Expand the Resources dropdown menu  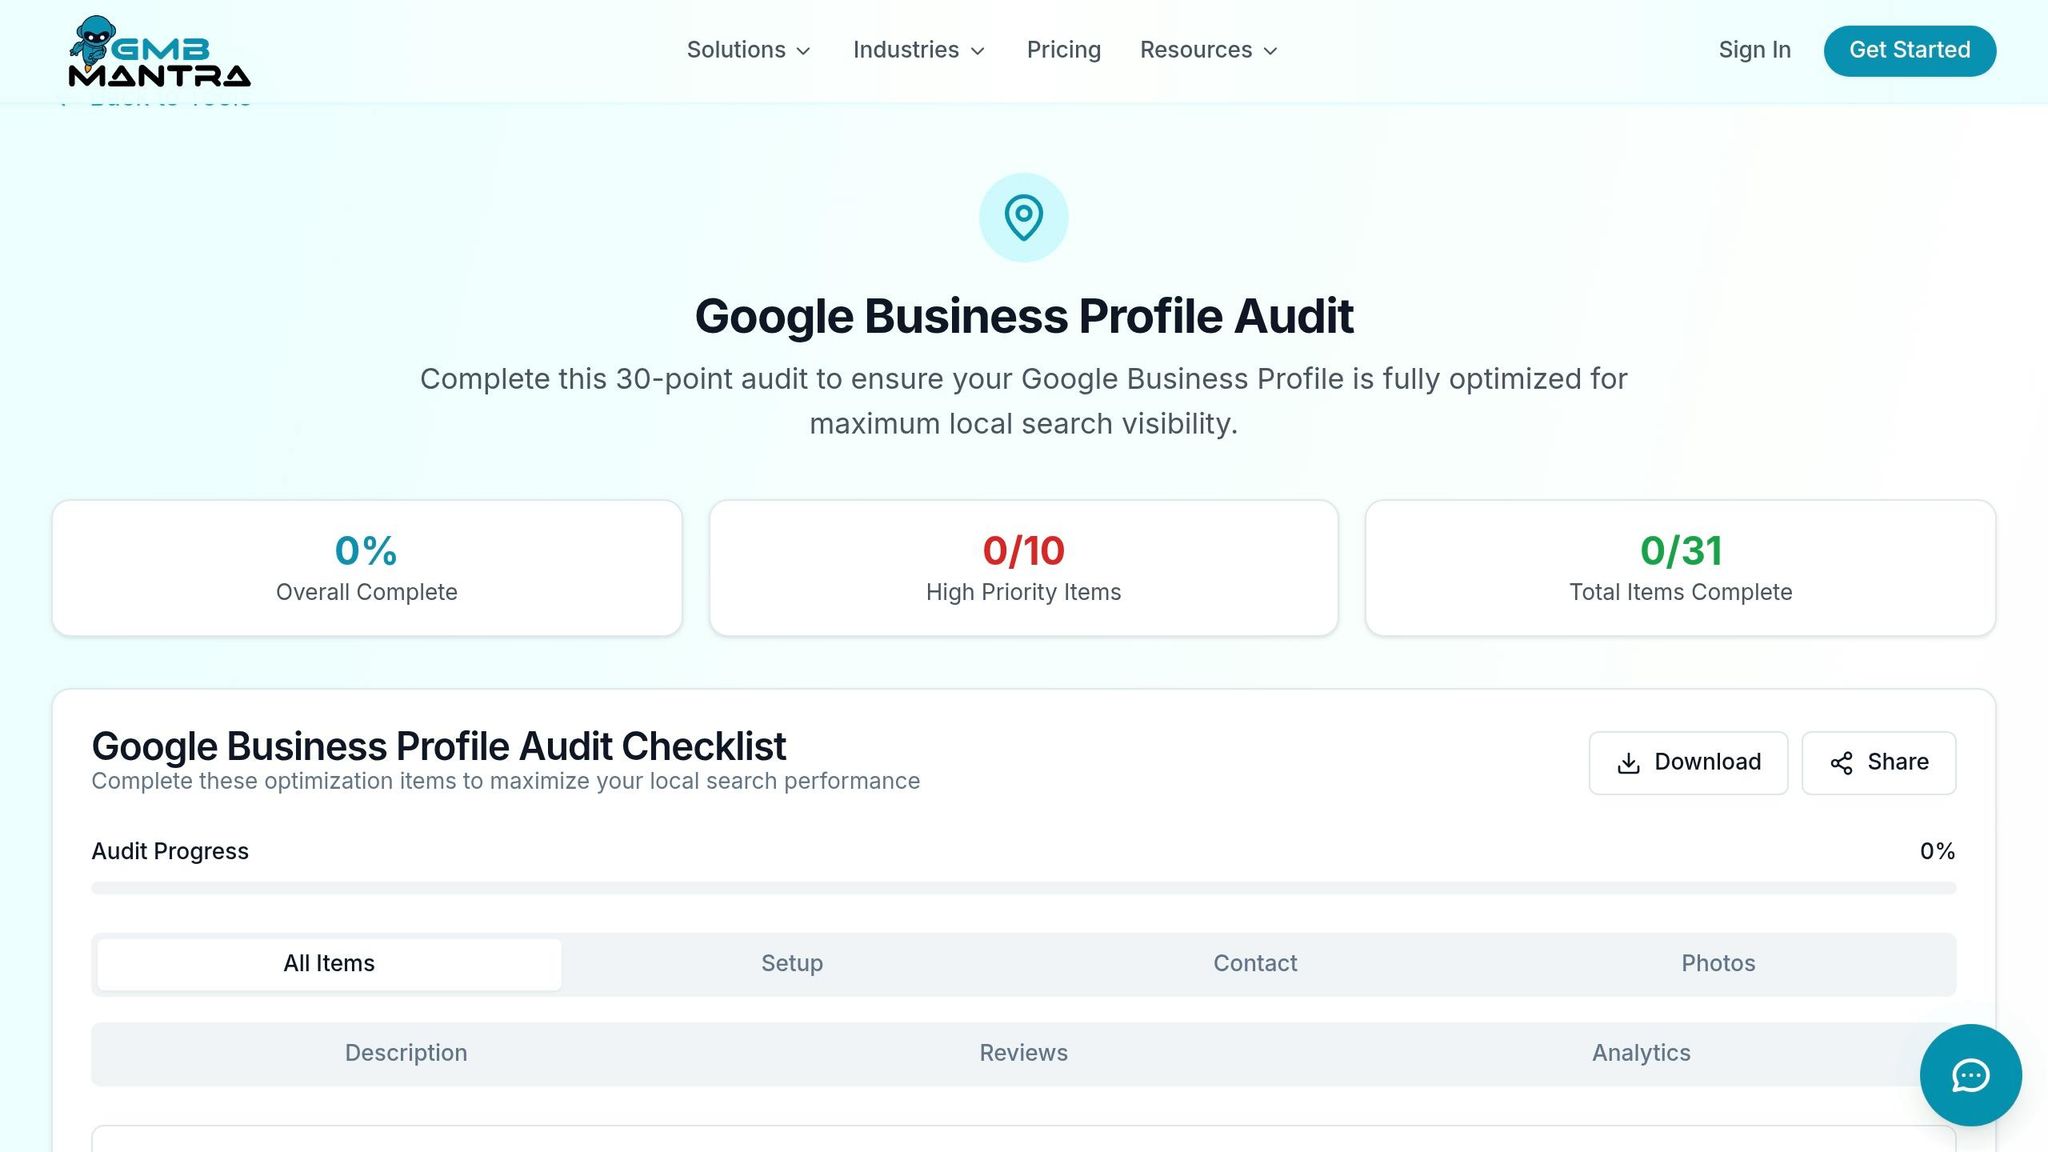click(1208, 50)
